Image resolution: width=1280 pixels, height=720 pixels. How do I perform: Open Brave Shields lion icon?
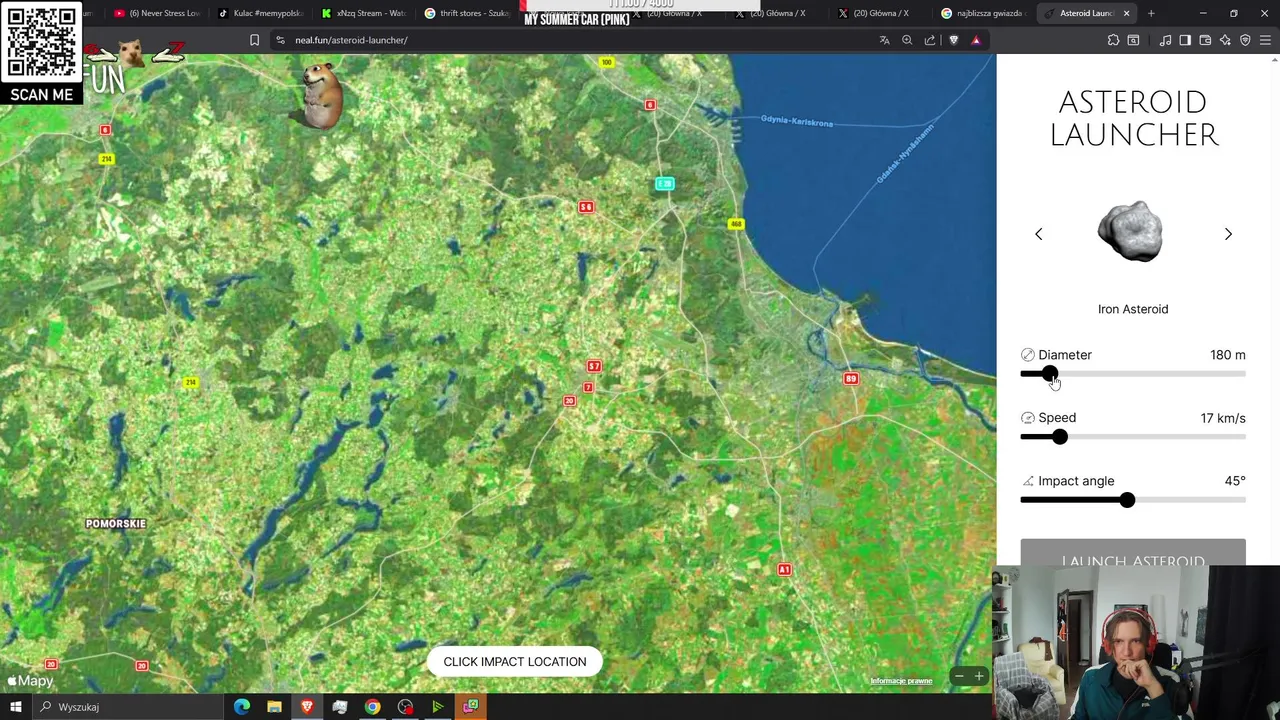pyautogui.click(x=953, y=40)
